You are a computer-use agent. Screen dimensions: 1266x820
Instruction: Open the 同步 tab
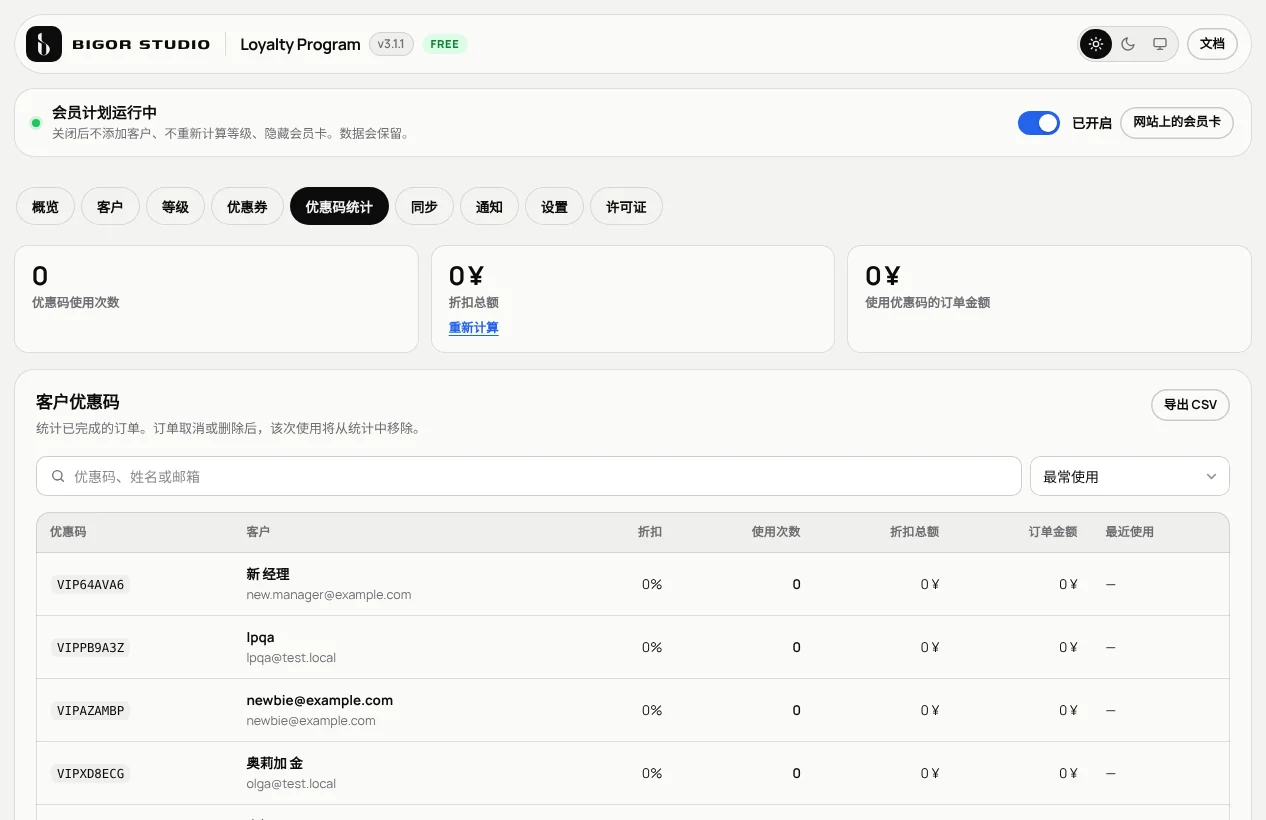(424, 207)
